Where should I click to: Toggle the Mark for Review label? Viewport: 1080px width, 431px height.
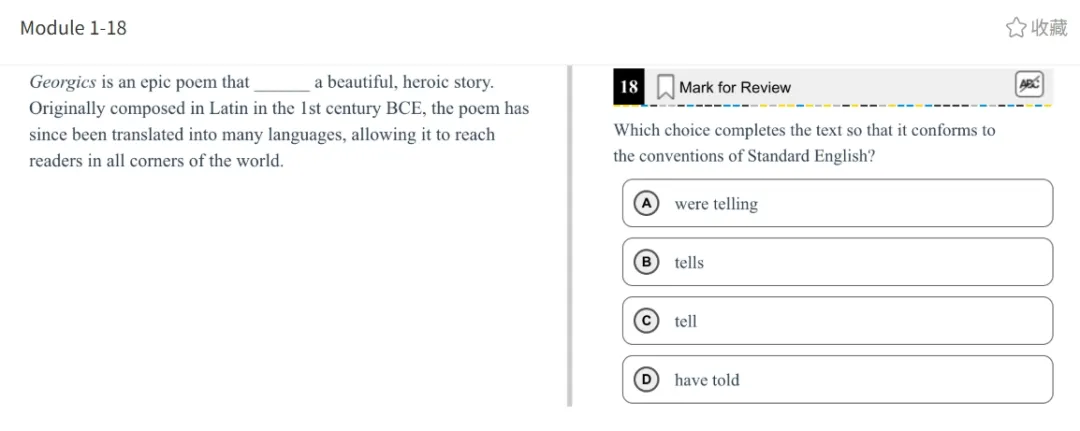(734, 87)
